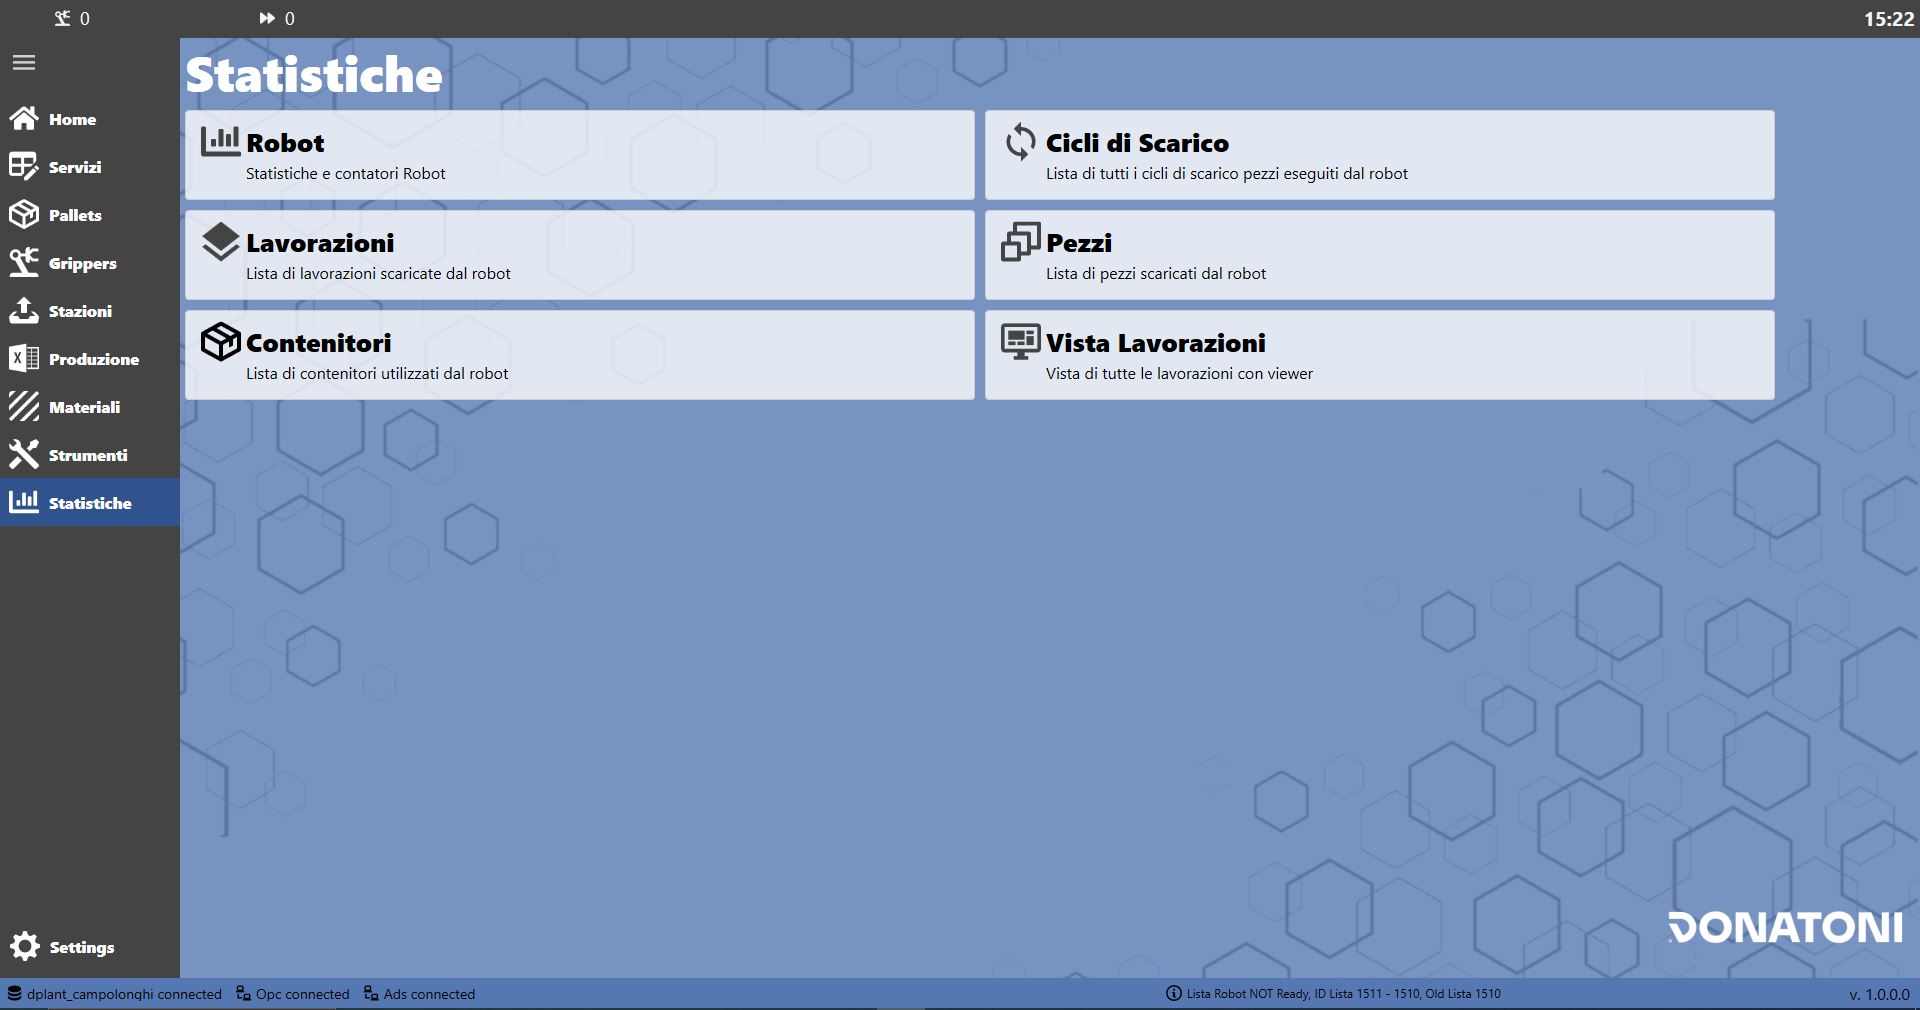This screenshot has height=1010, width=1920.
Task: Open the Cicli di Scarico card title
Action: (x=1137, y=143)
